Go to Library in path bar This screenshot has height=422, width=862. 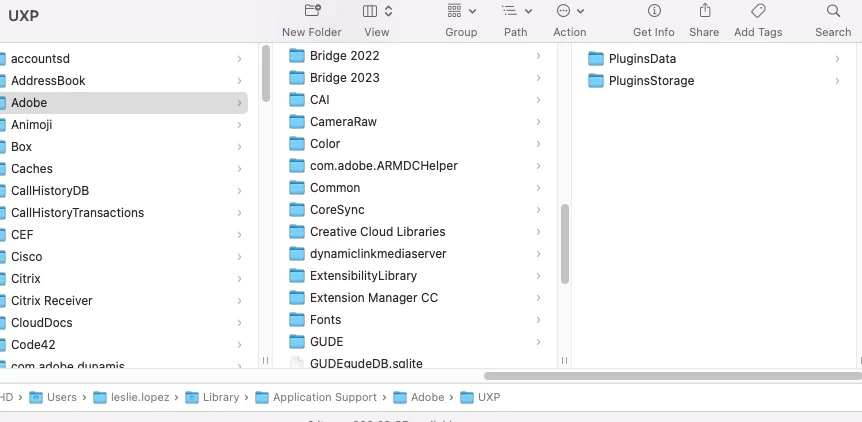(x=212, y=397)
